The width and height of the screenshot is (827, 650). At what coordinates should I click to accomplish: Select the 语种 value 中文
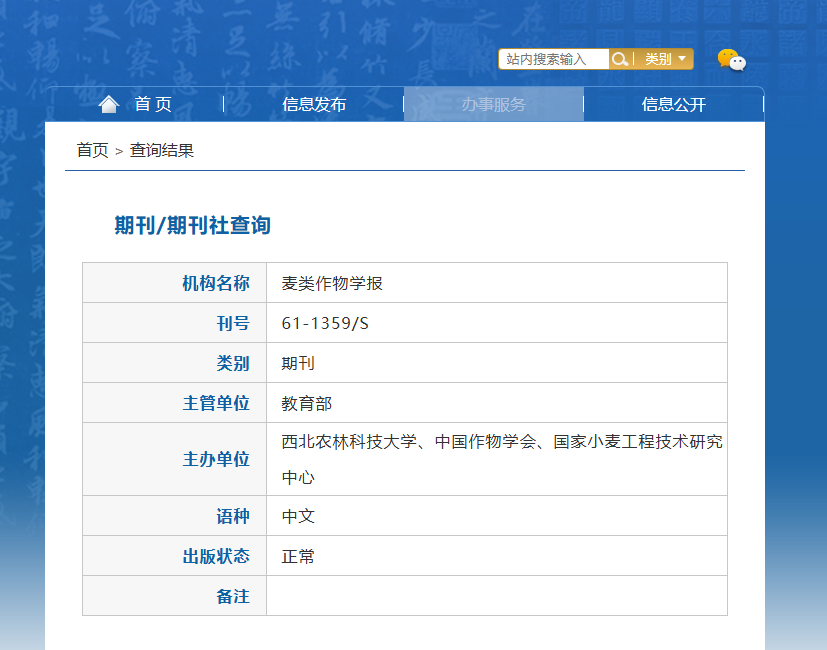[x=298, y=516]
